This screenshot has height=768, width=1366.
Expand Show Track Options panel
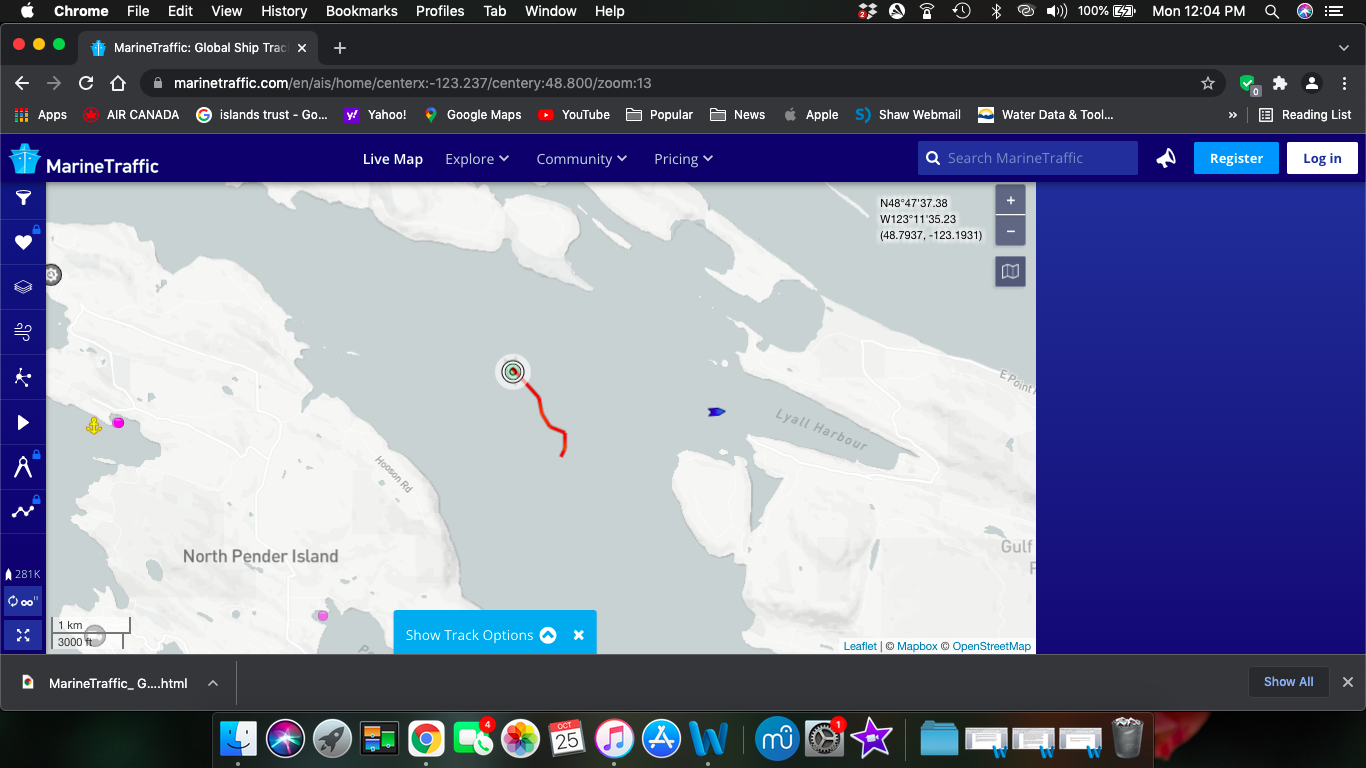pyautogui.click(x=480, y=635)
